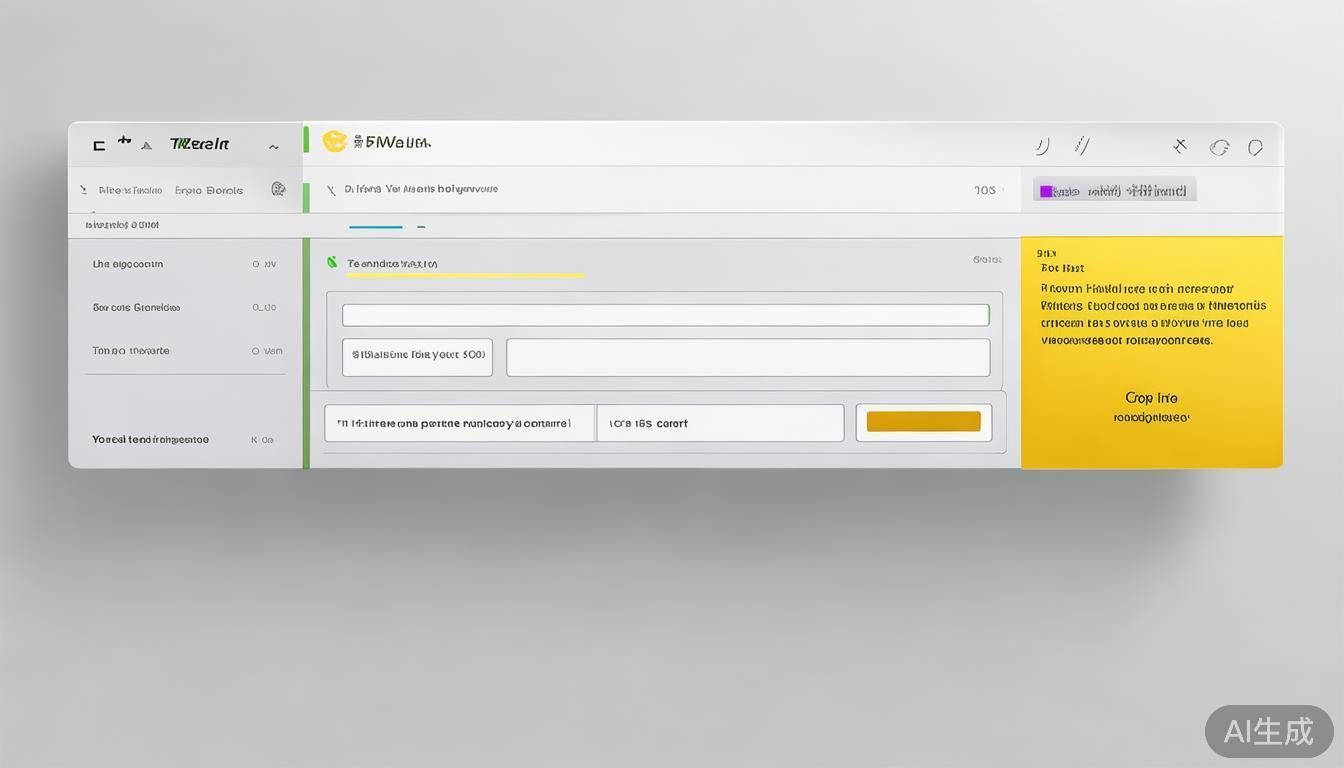Select the 'Yoveal' item at sidebar bottom
The image size is (1344, 768).
(x=150, y=439)
